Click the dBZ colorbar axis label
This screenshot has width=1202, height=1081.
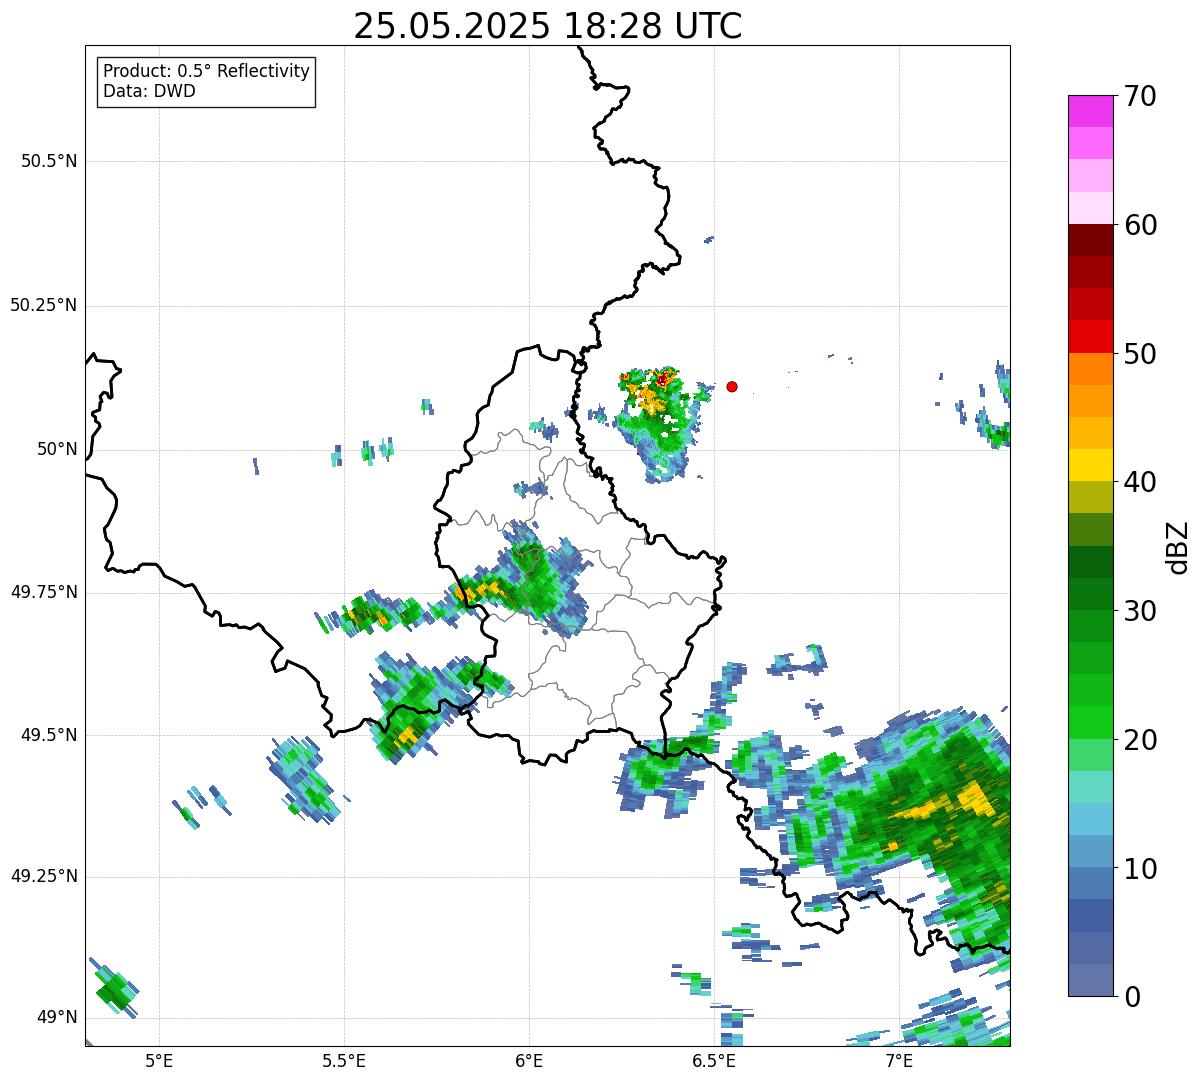tap(1179, 546)
